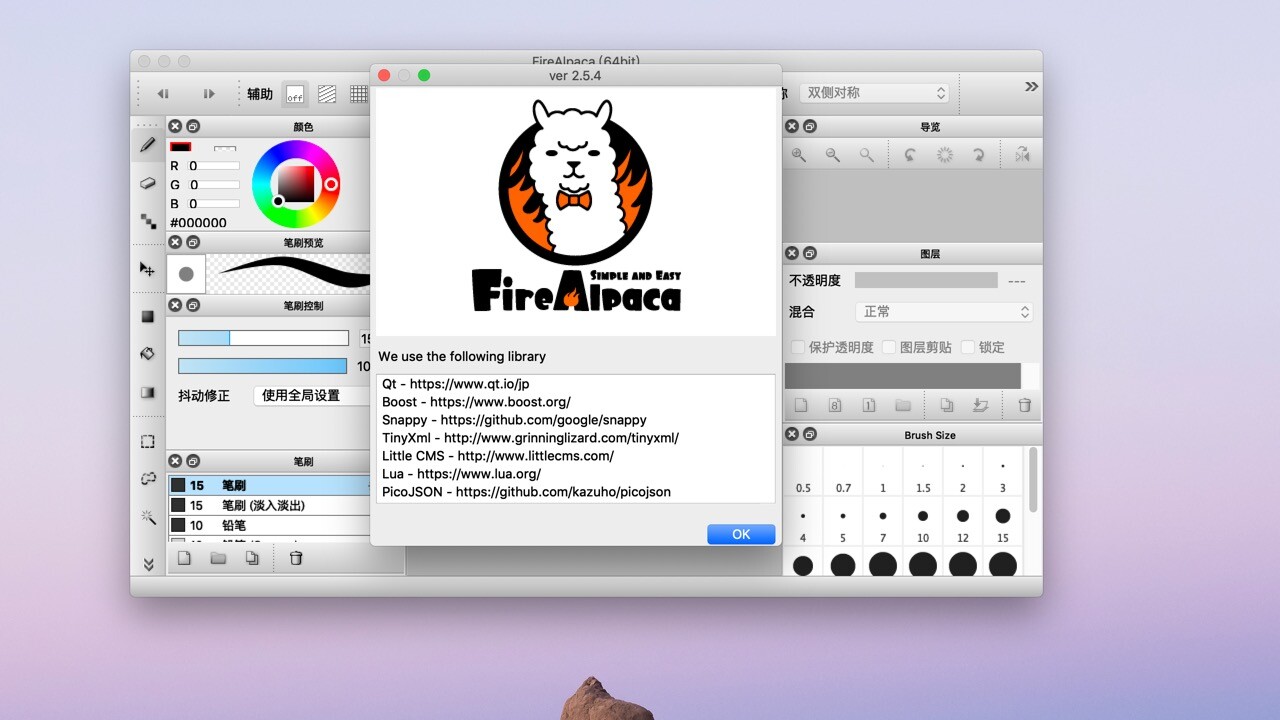1280x720 pixels.
Task: Click the brush size slider
Action: coord(263,338)
